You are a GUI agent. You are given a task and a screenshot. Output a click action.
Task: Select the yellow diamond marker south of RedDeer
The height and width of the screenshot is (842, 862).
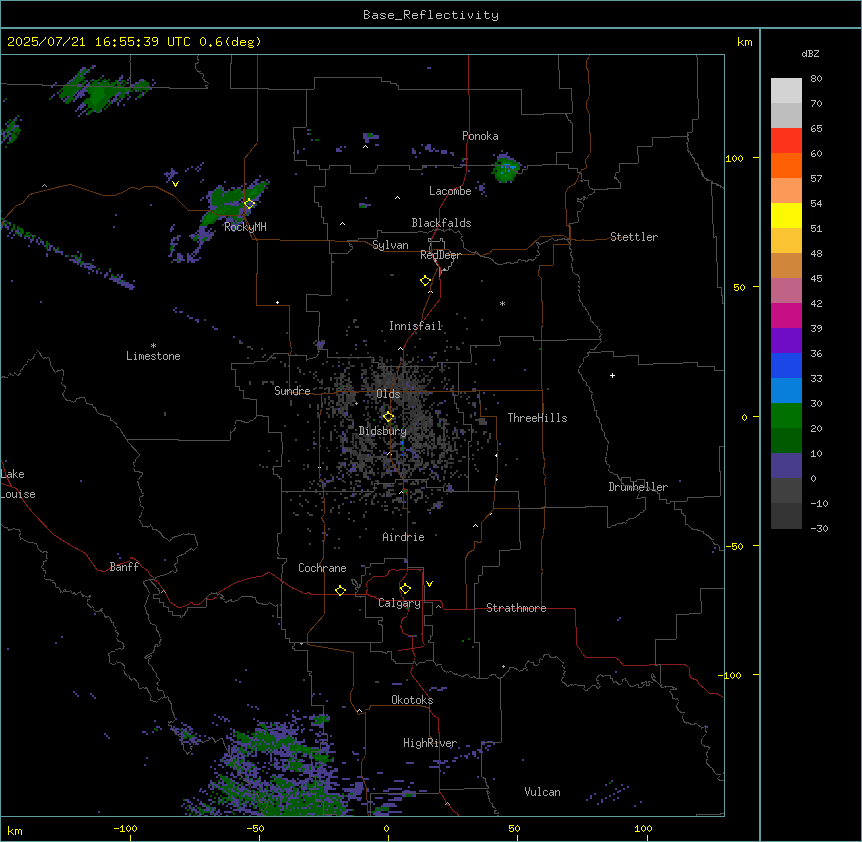click(426, 281)
